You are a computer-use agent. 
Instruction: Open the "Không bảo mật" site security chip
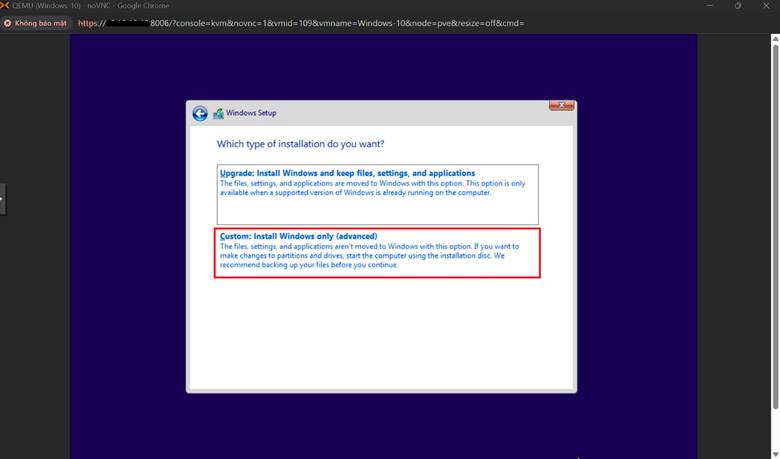pyautogui.click(x=36, y=22)
